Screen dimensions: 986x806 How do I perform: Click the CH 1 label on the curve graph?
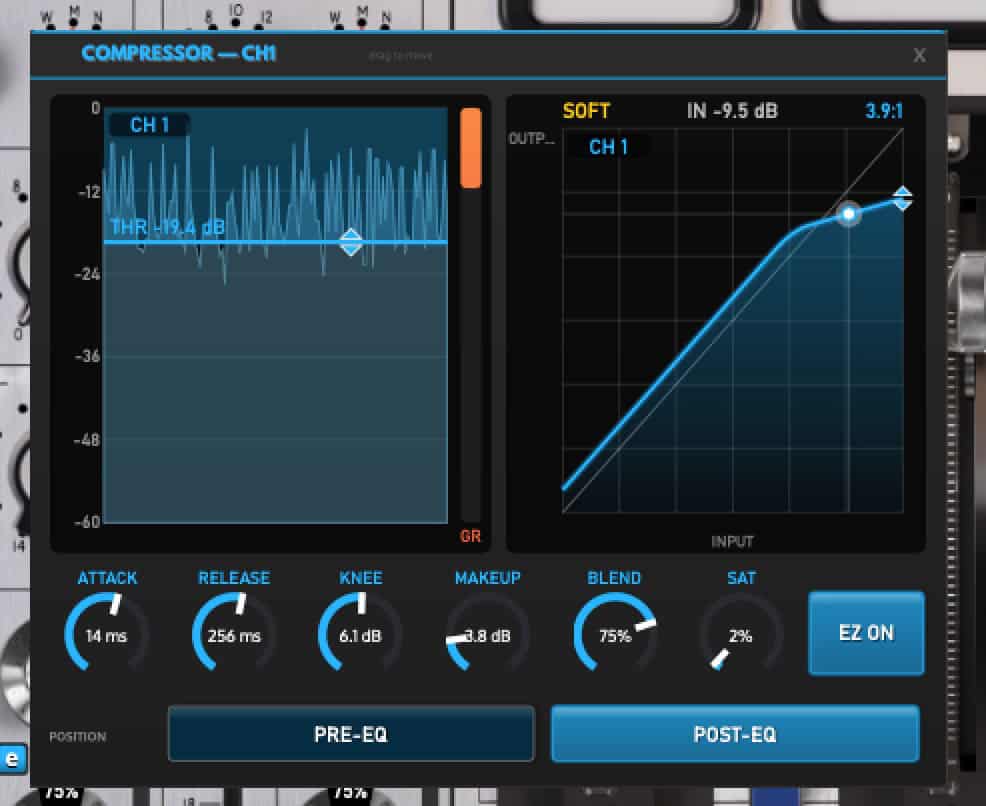[x=608, y=147]
